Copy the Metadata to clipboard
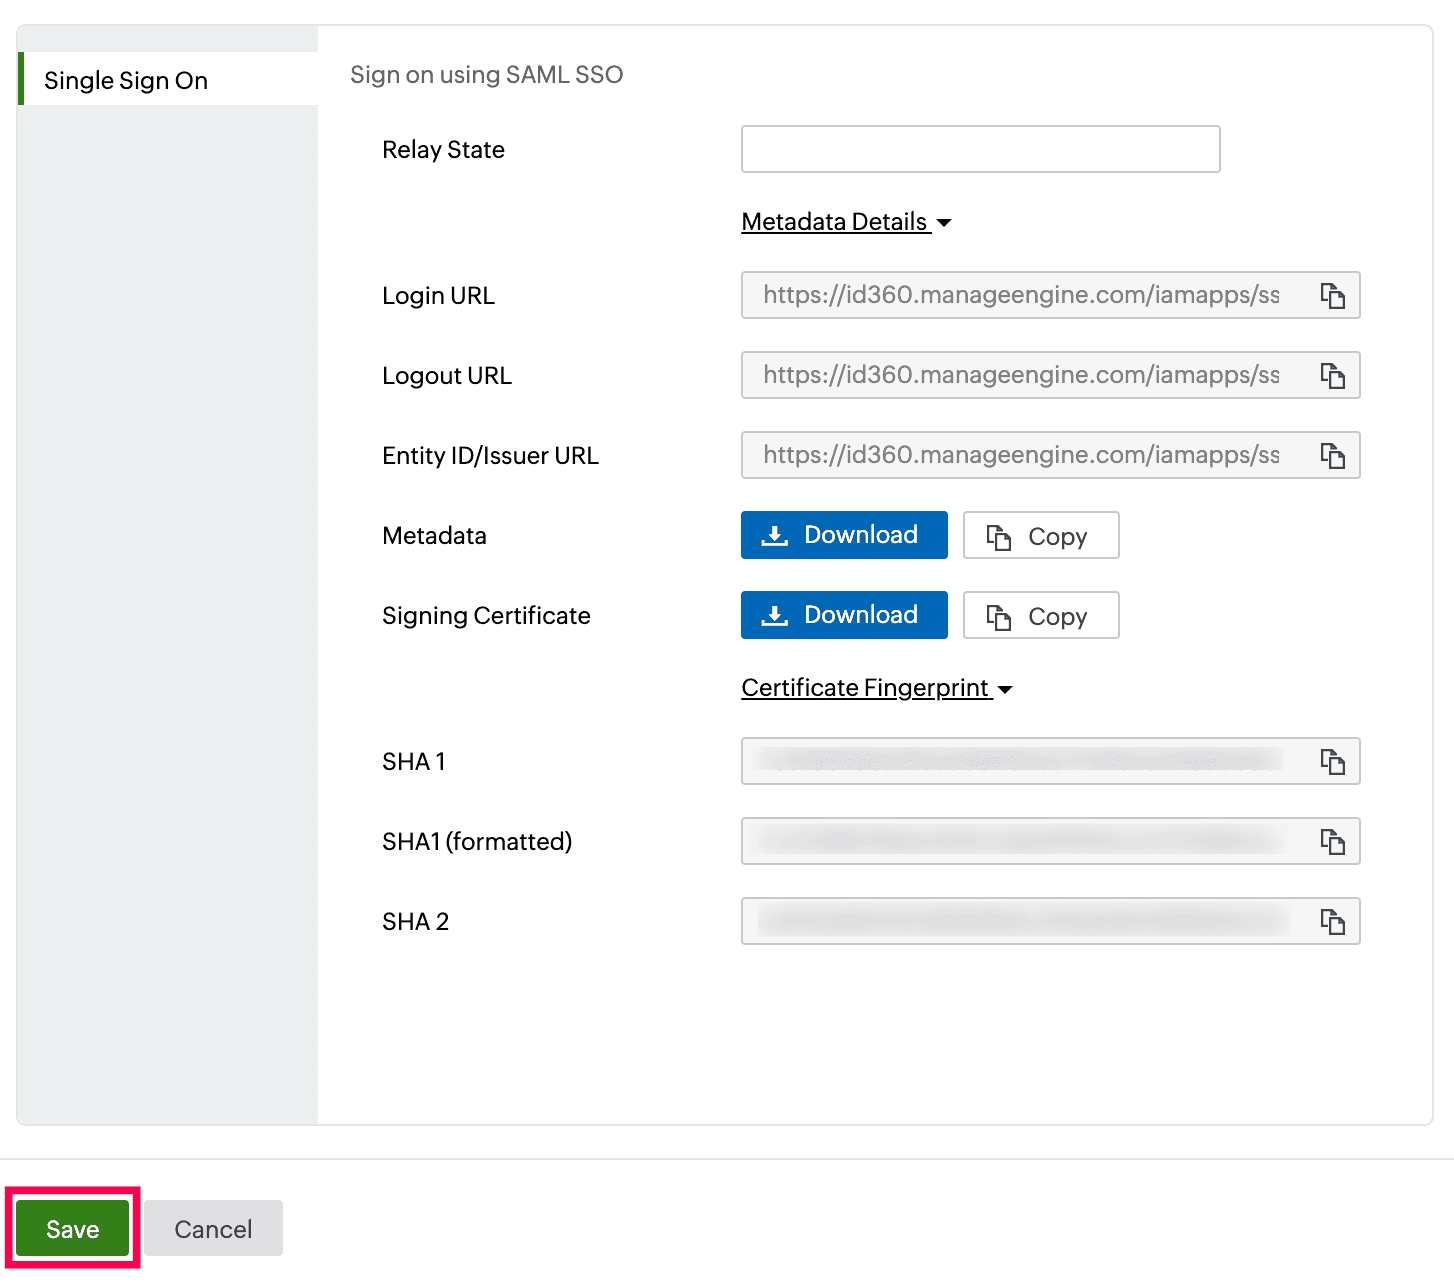 [x=1040, y=535]
